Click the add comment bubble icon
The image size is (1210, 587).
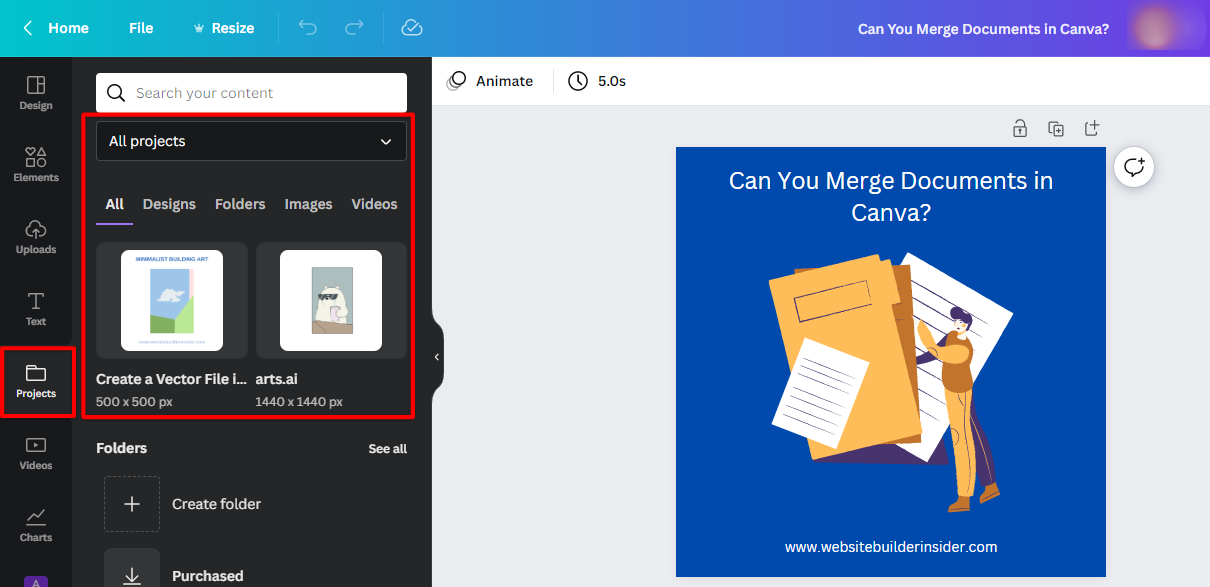tap(1134, 167)
